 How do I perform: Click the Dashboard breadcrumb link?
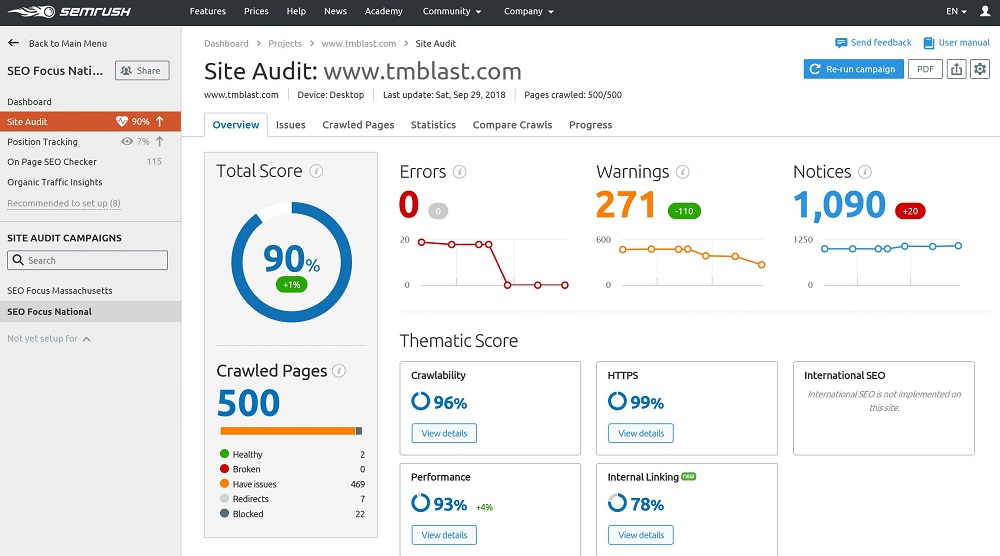point(226,43)
